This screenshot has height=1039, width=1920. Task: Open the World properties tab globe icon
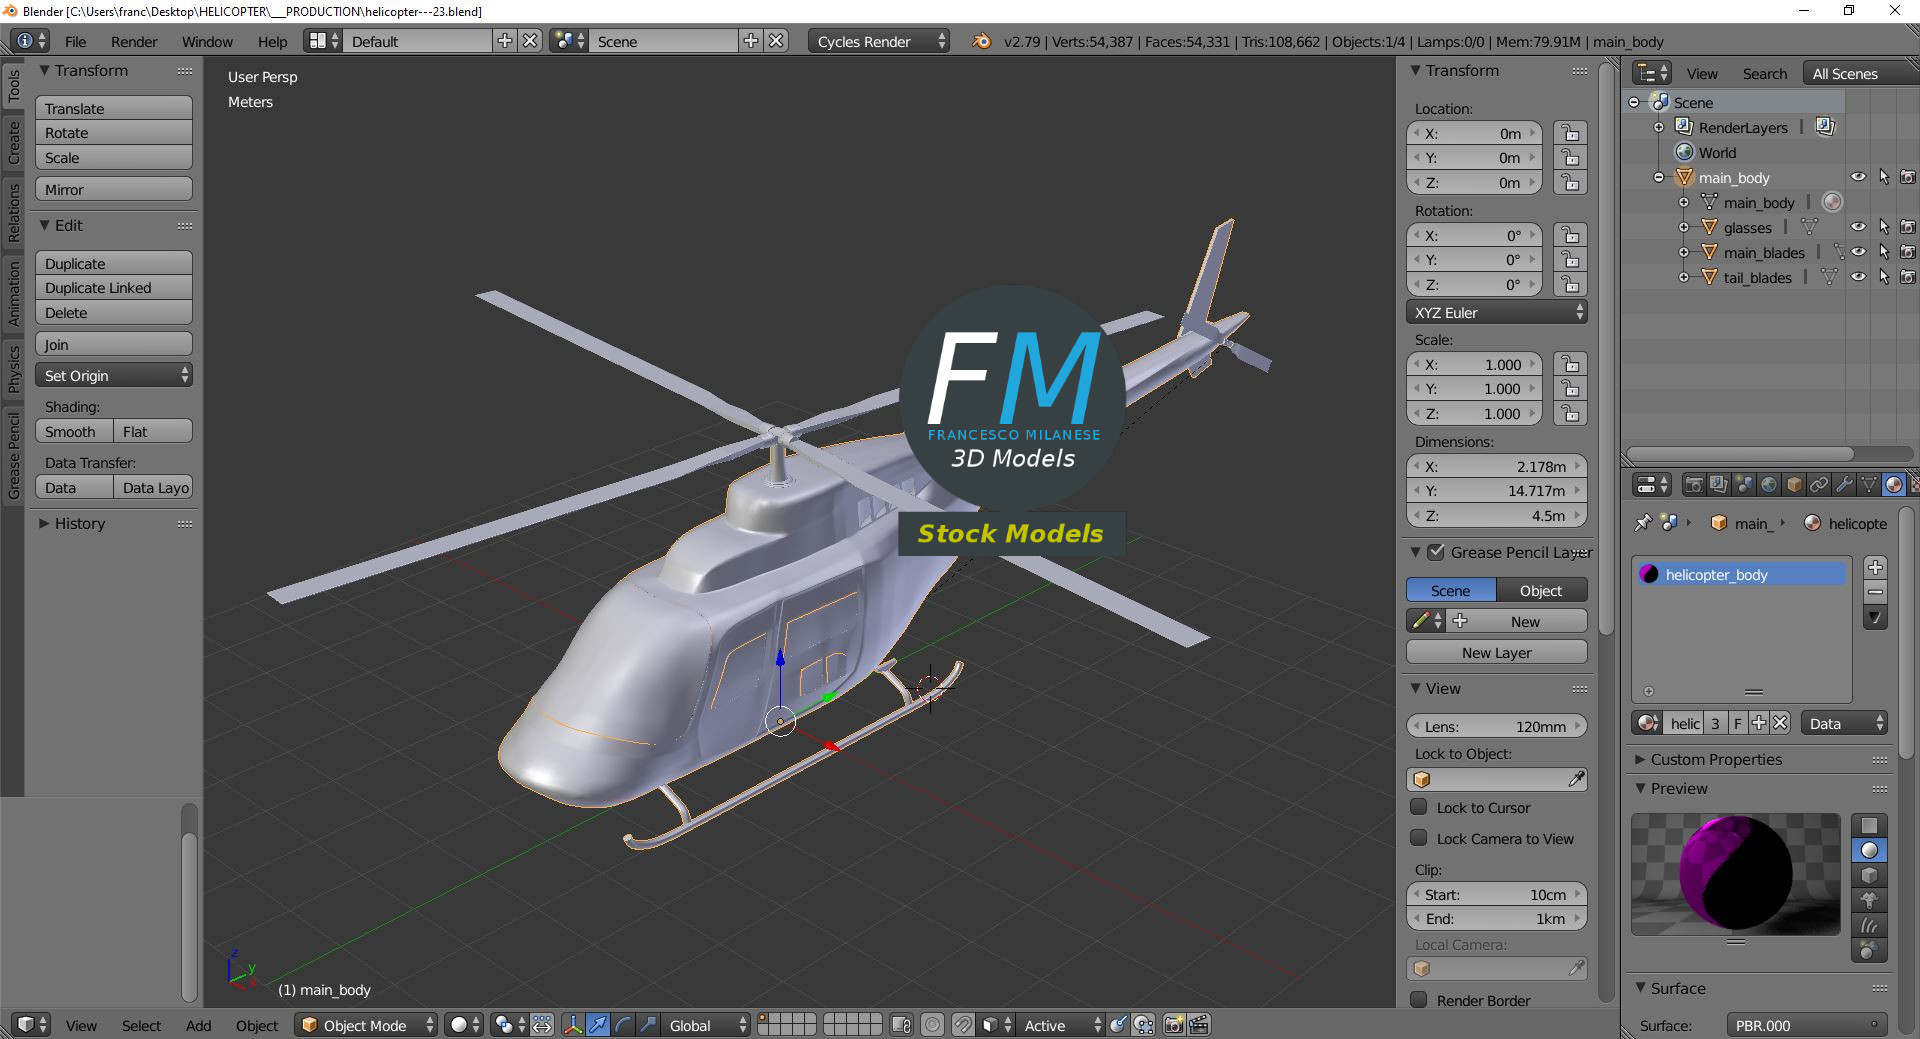pyautogui.click(x=1769, y=485)
